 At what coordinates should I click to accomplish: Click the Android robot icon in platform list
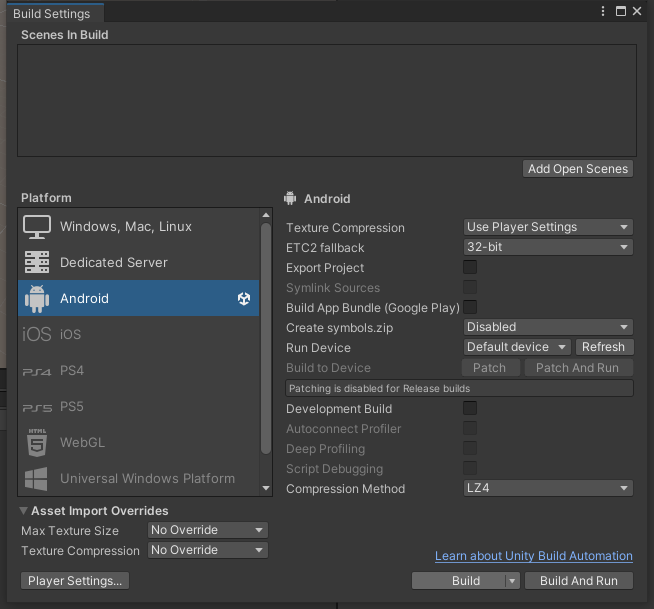(x=37, y=298)
